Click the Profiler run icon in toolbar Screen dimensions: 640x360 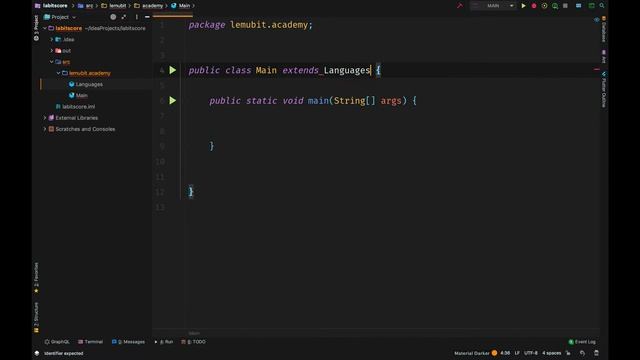[x=555, y=6]
